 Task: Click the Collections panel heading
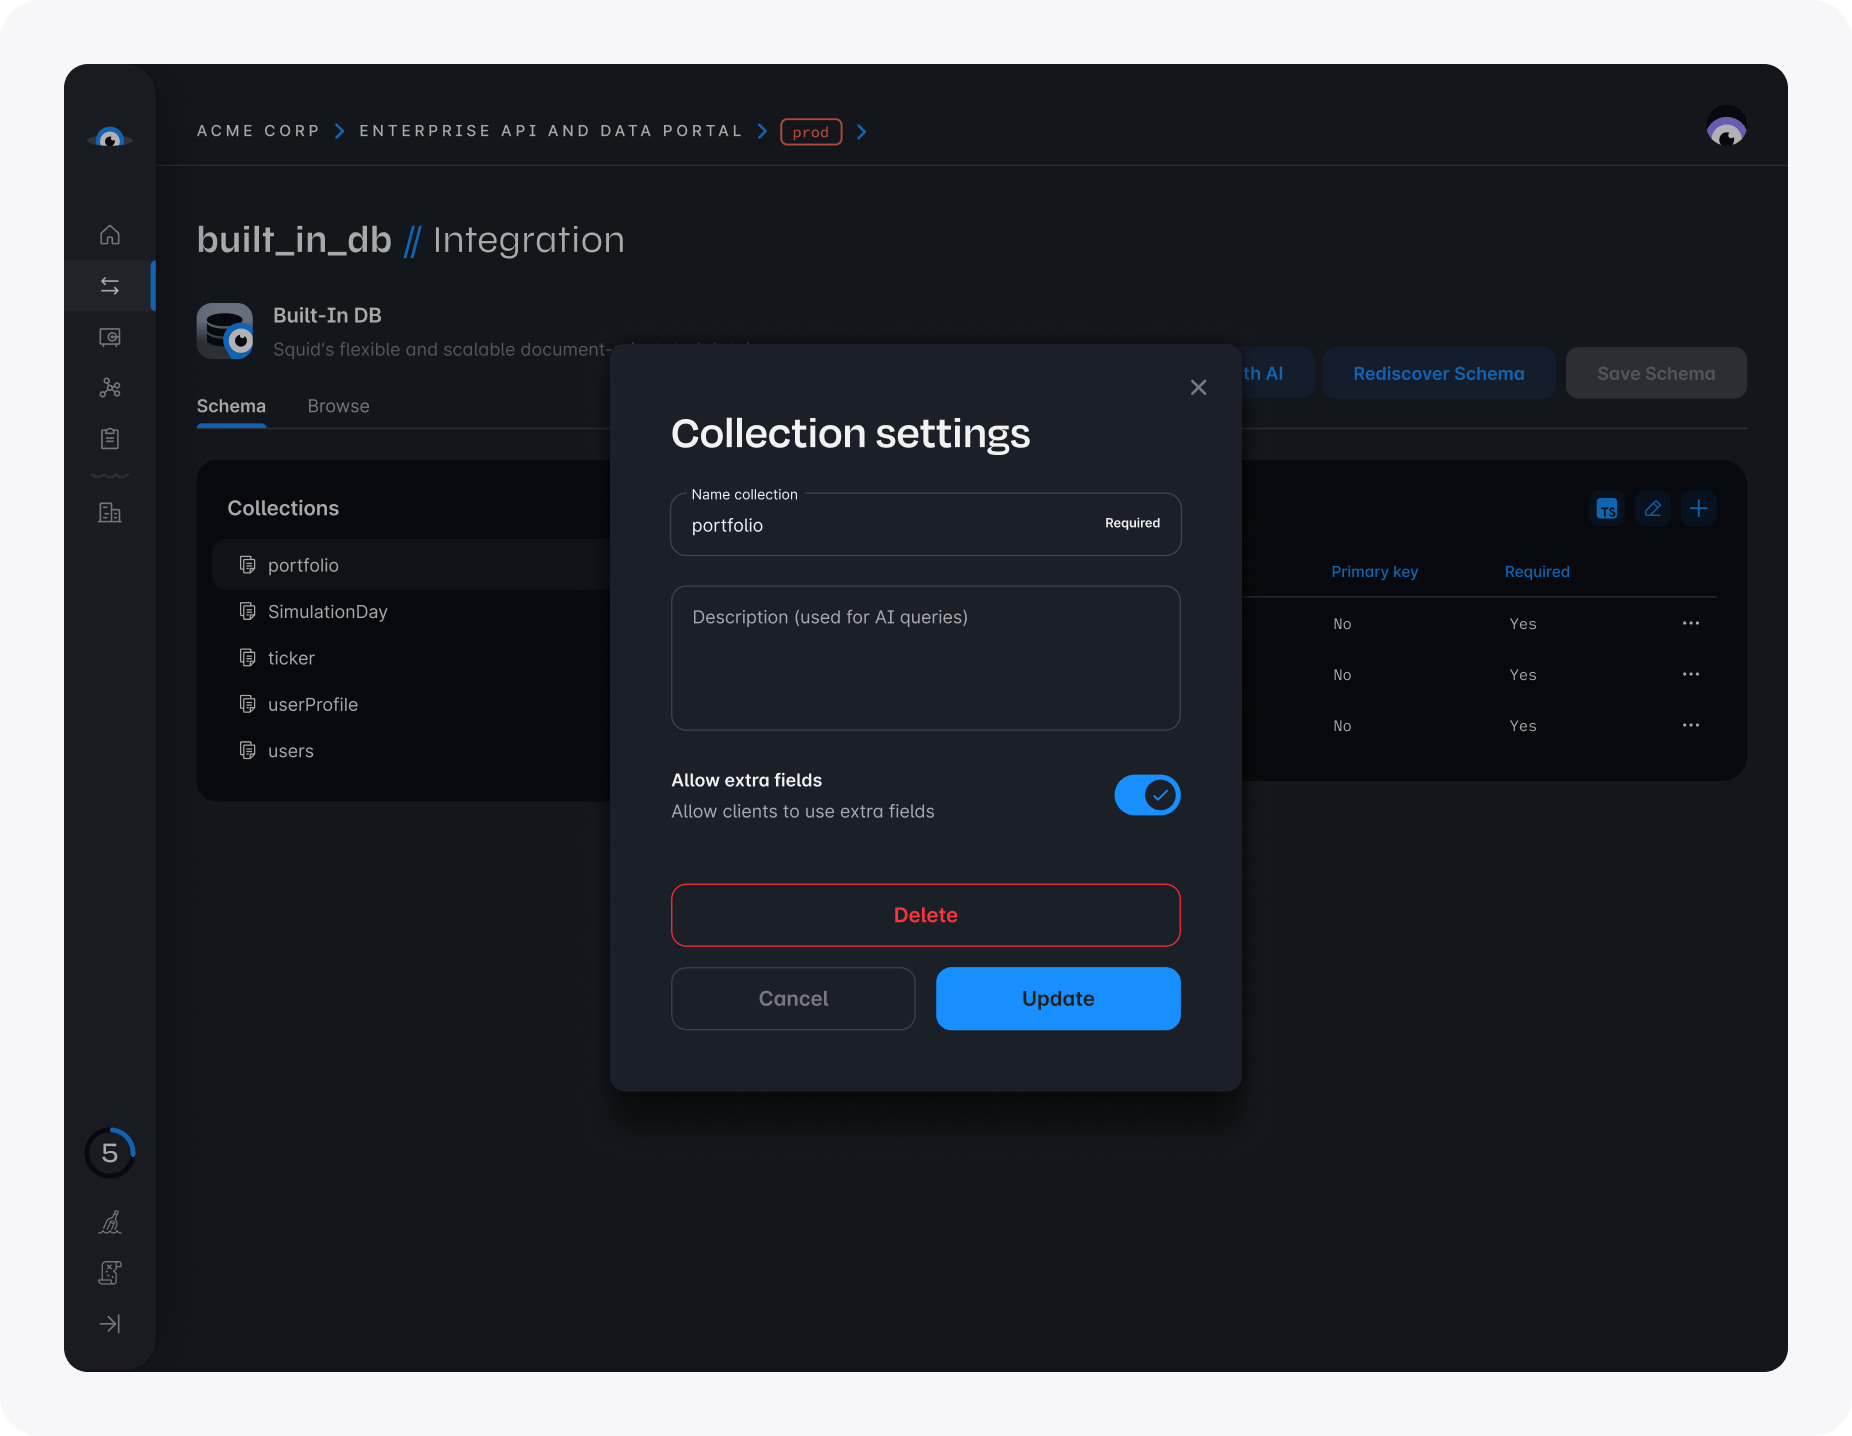pos(283,508)
